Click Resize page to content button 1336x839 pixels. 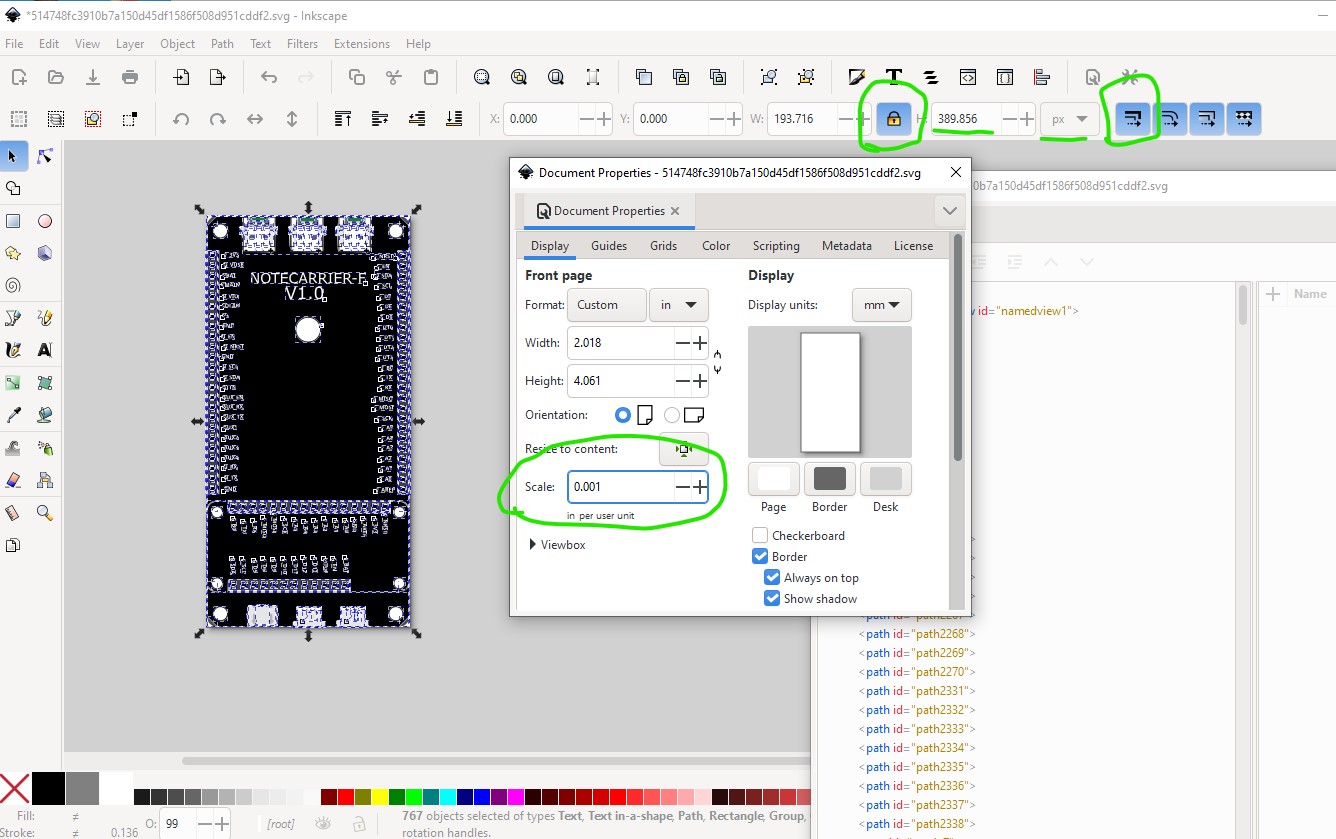[x=684, y=450]
